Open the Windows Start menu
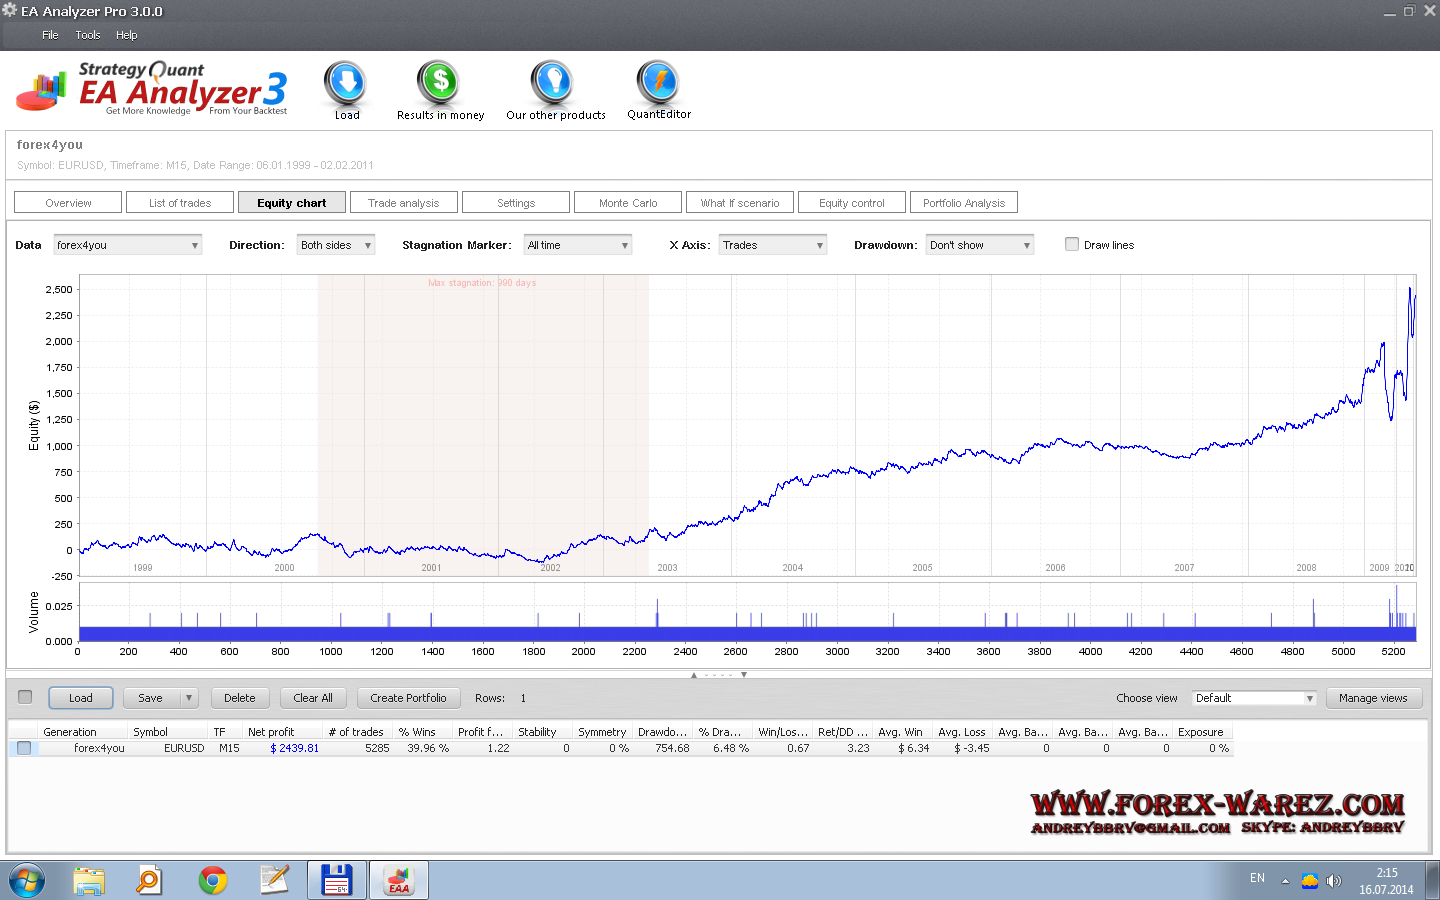The width and height of the screenshot is (1440, 900). point(27,880)
